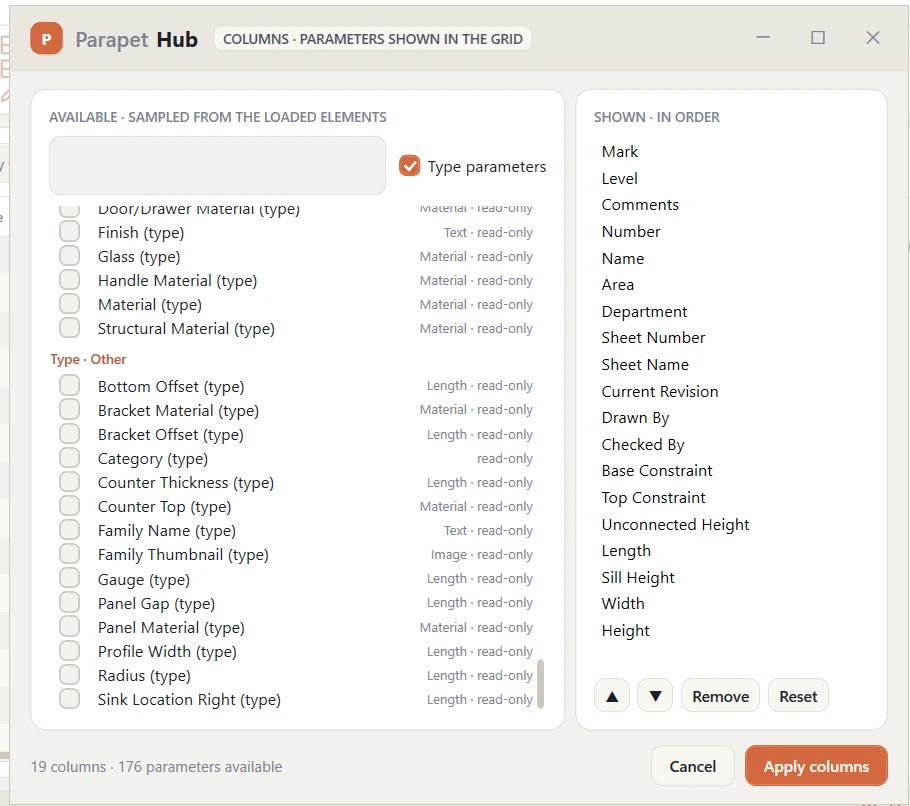The width and height of the screenshot is (910, 806).
Task: Pick Name in the shown list
Action: (x=623, y=258)
